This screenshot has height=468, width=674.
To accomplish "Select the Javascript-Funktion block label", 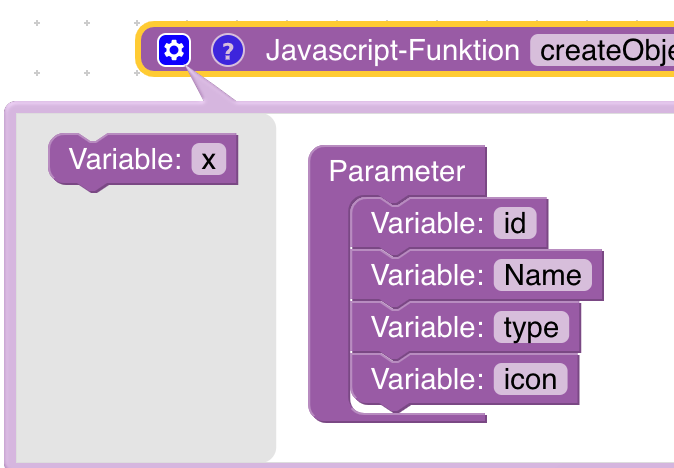I will tap(392, 50).
